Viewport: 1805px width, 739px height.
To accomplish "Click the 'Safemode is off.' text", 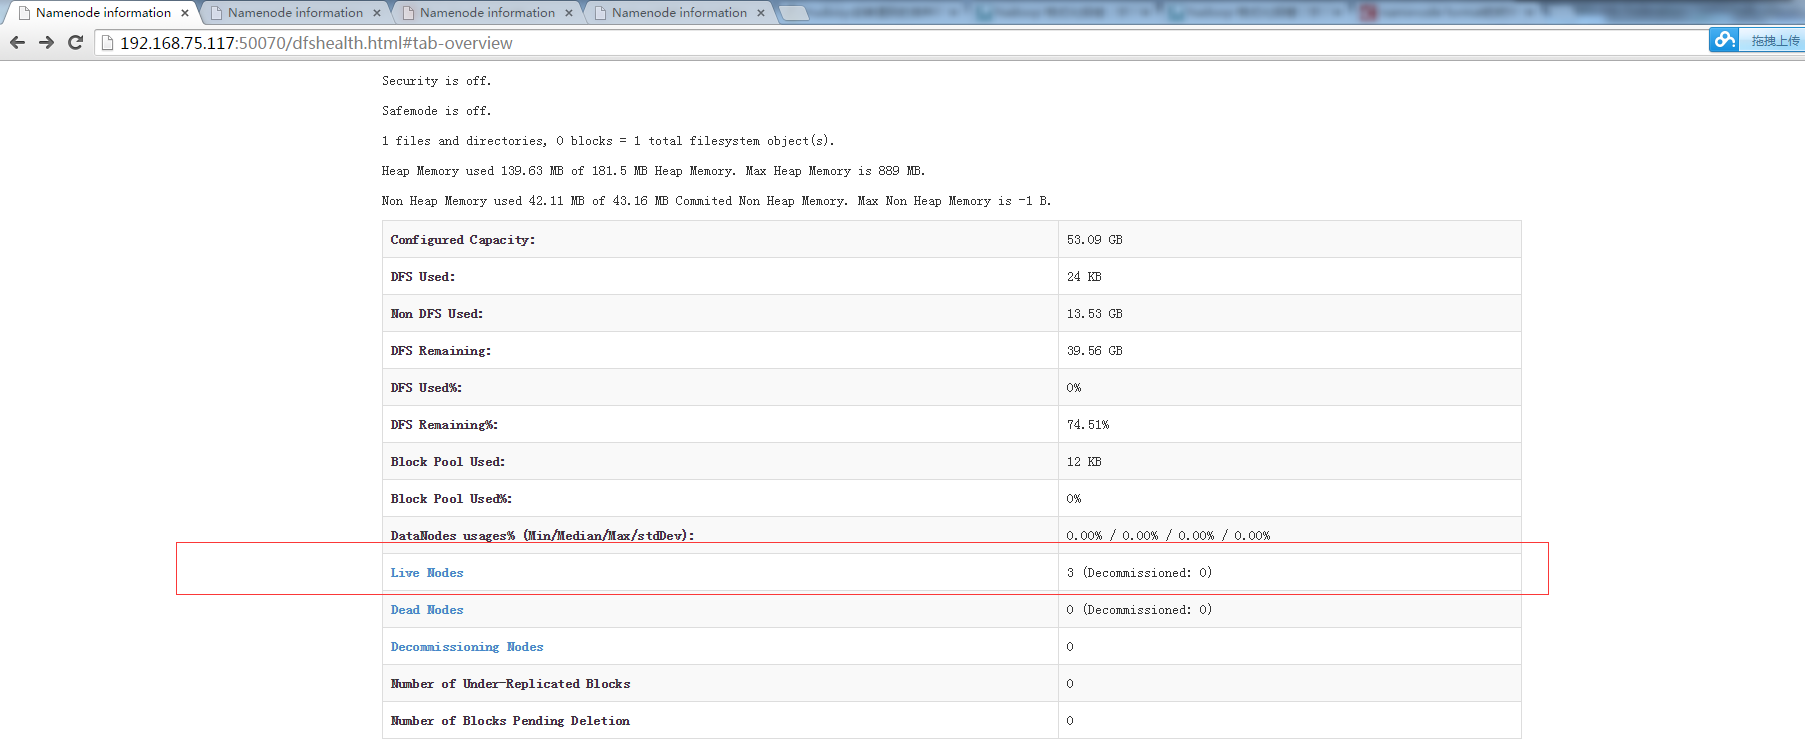I will pyautogui.click(x=436, y=111).
